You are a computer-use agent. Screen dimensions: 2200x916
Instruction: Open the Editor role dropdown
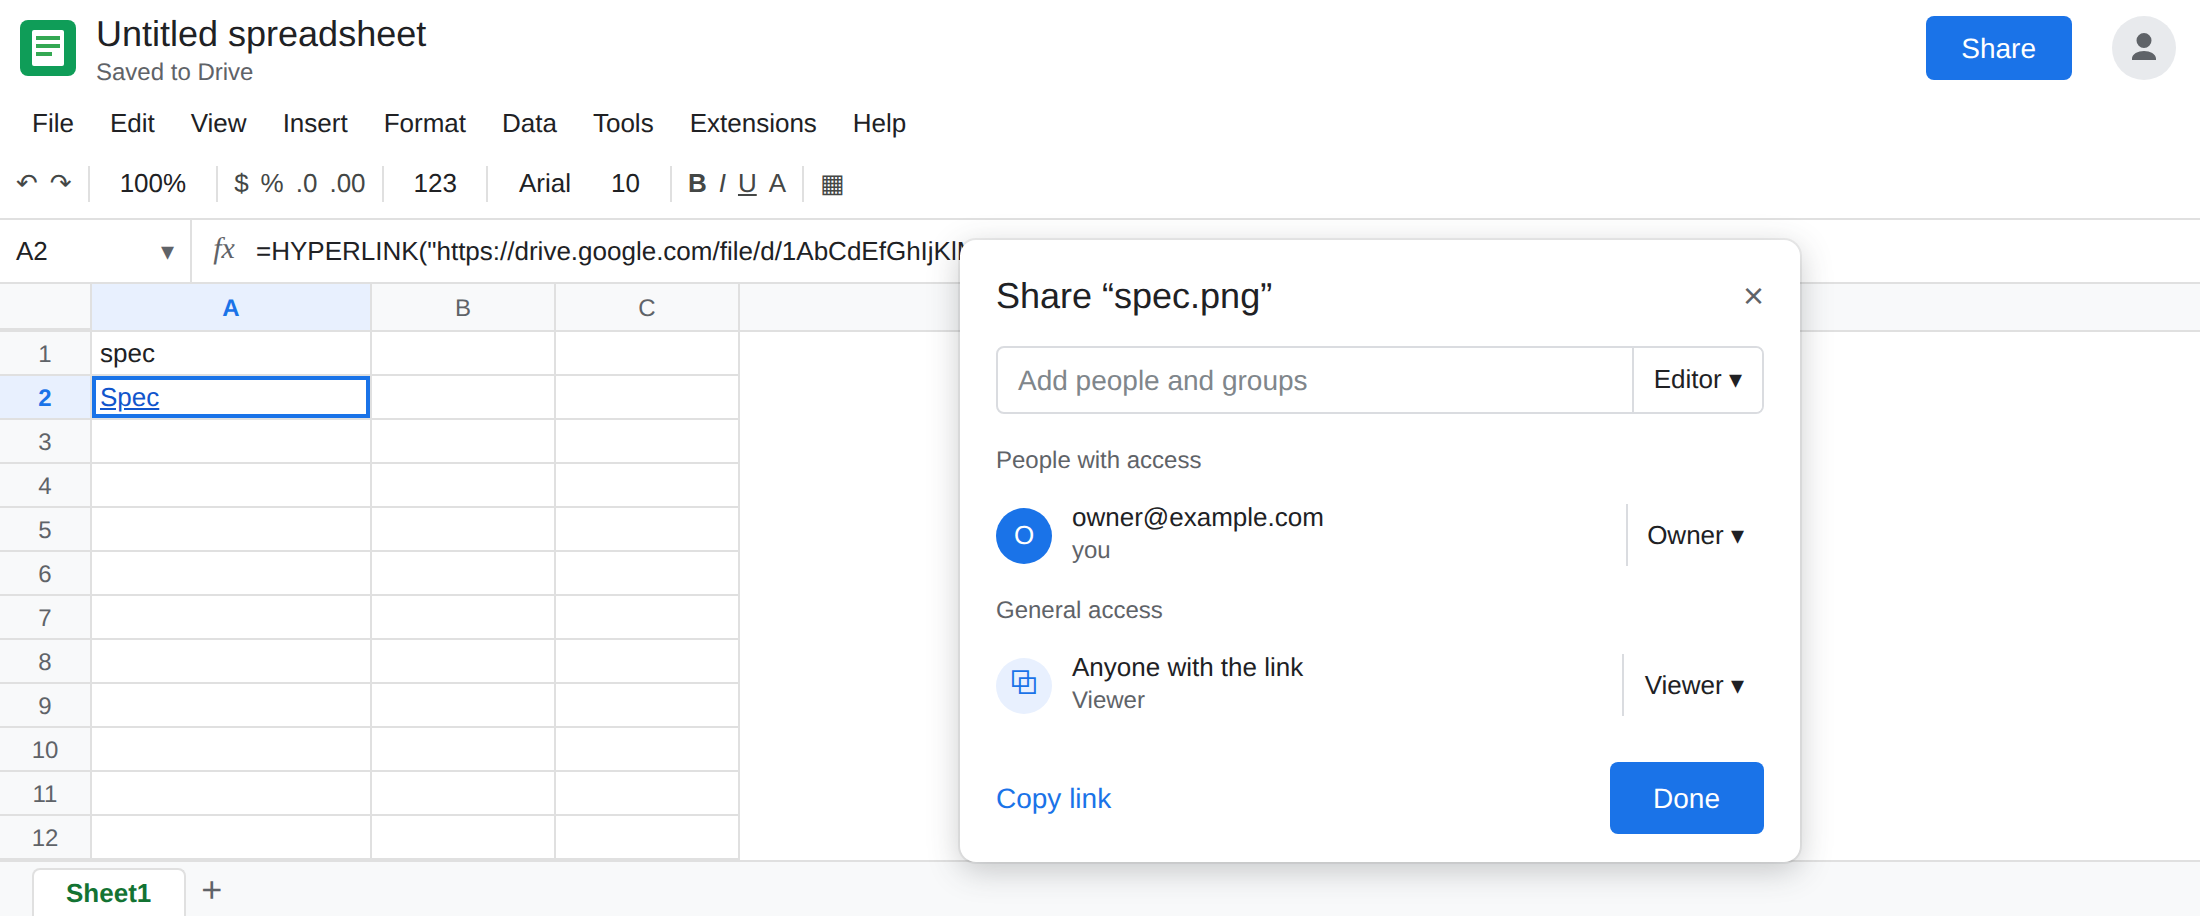[1698, 380]
